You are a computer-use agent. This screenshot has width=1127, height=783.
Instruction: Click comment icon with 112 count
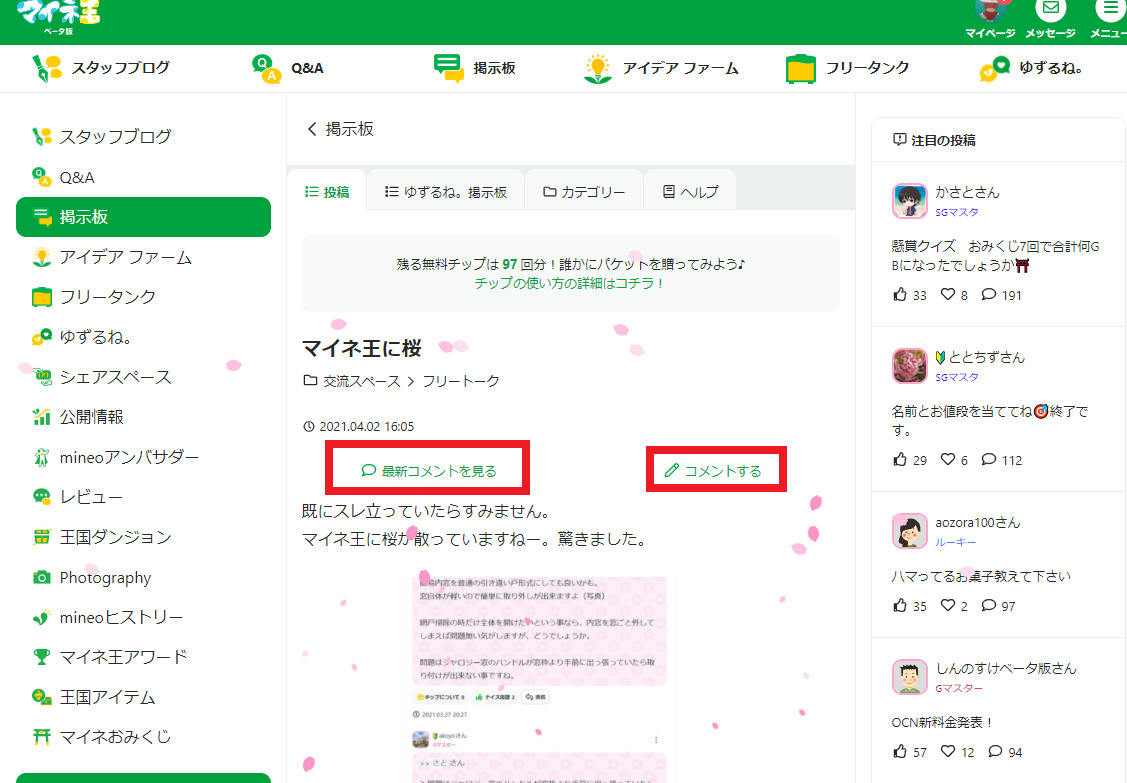pyautogui.click(x=989, y=459)
